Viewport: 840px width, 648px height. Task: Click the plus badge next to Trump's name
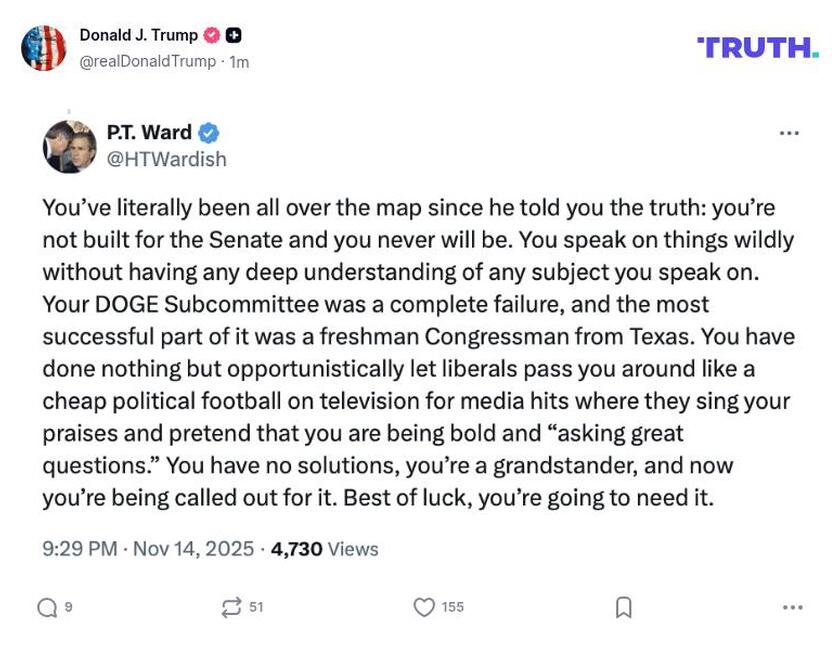(231, 32)
